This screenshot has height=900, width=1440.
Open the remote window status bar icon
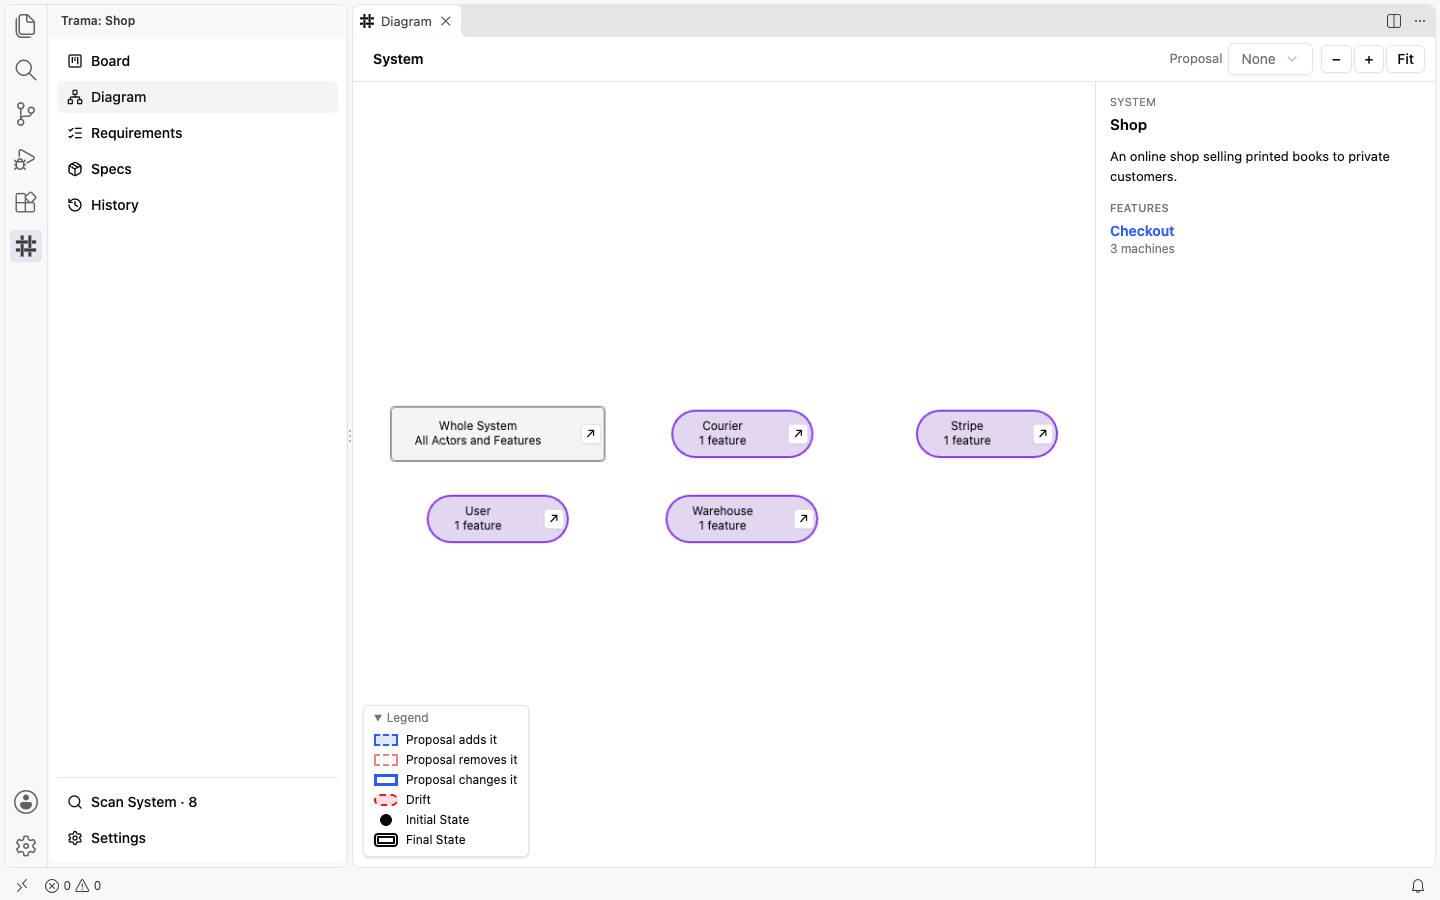22,886
